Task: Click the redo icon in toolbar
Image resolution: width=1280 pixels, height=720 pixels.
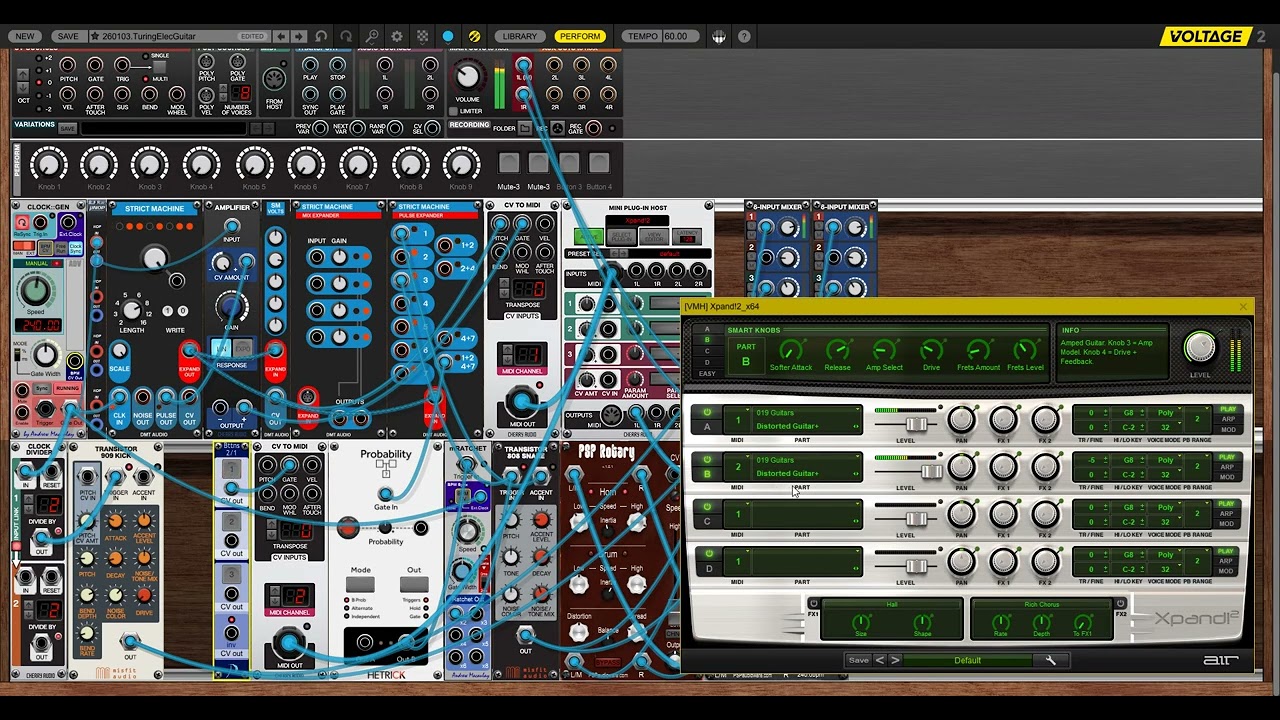Action: 346,36
